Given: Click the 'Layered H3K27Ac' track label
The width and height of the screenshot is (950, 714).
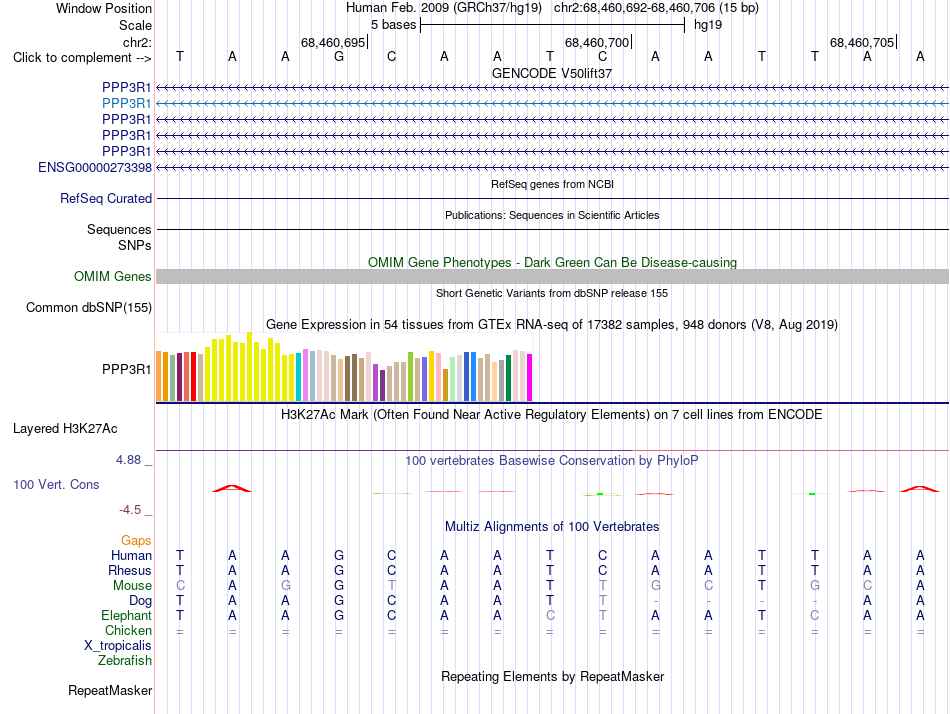Looking at the screenshot, I should click(x=65, y=429).
